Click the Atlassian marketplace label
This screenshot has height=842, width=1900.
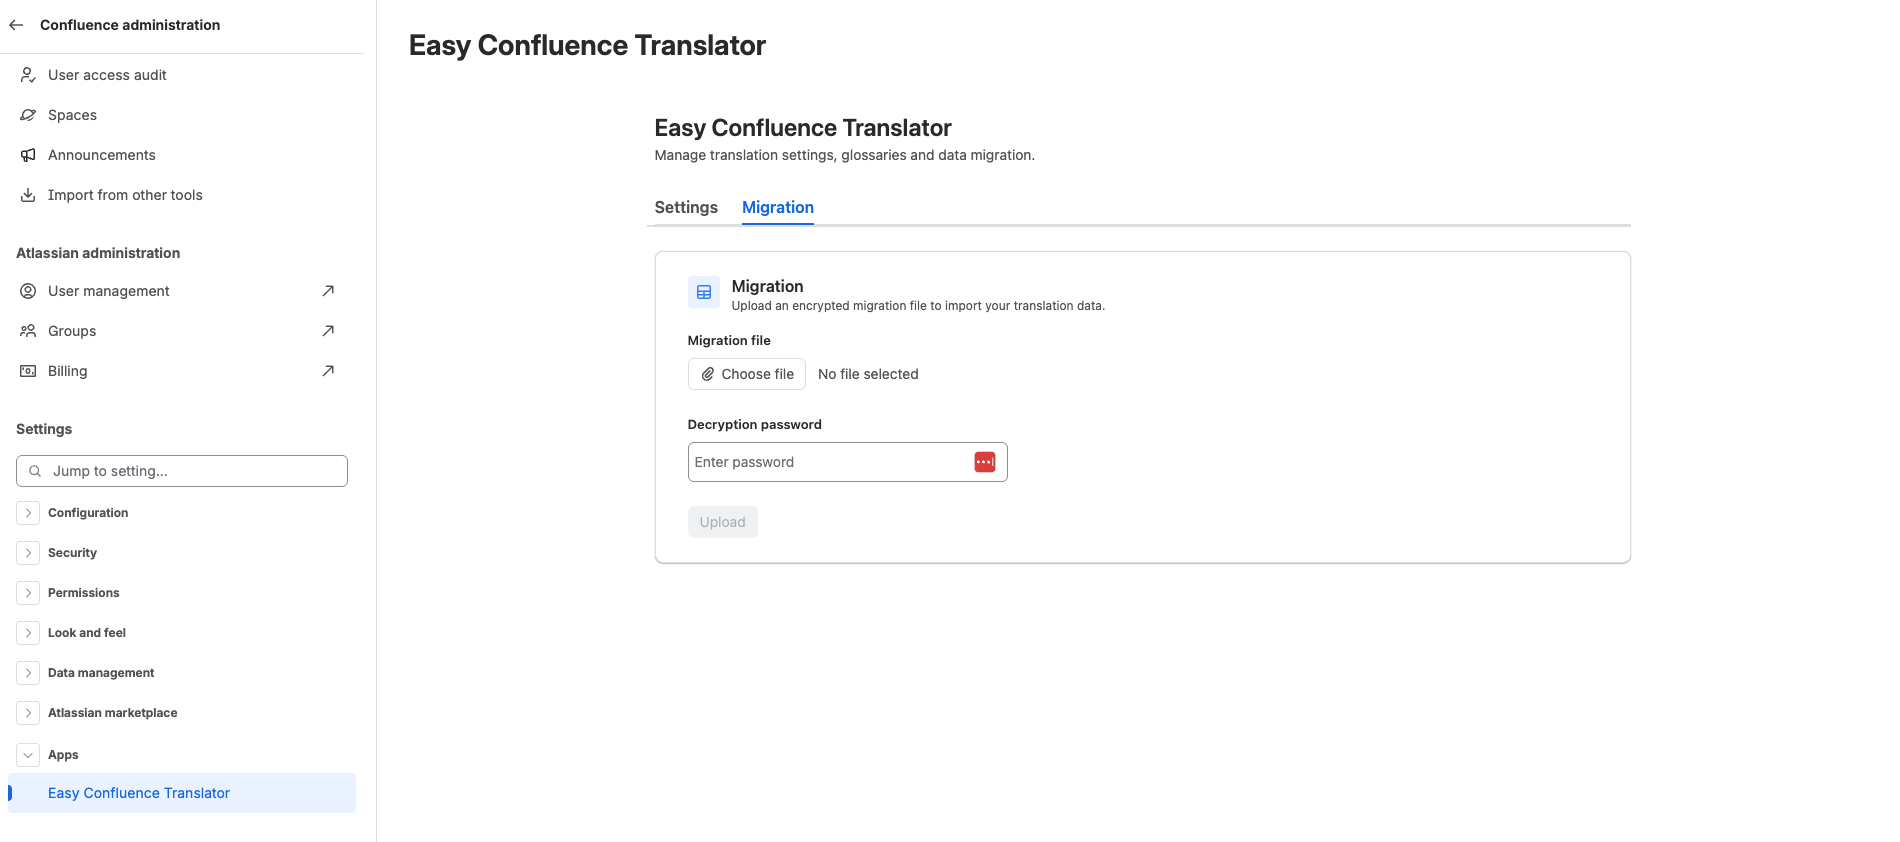(112, 713)
